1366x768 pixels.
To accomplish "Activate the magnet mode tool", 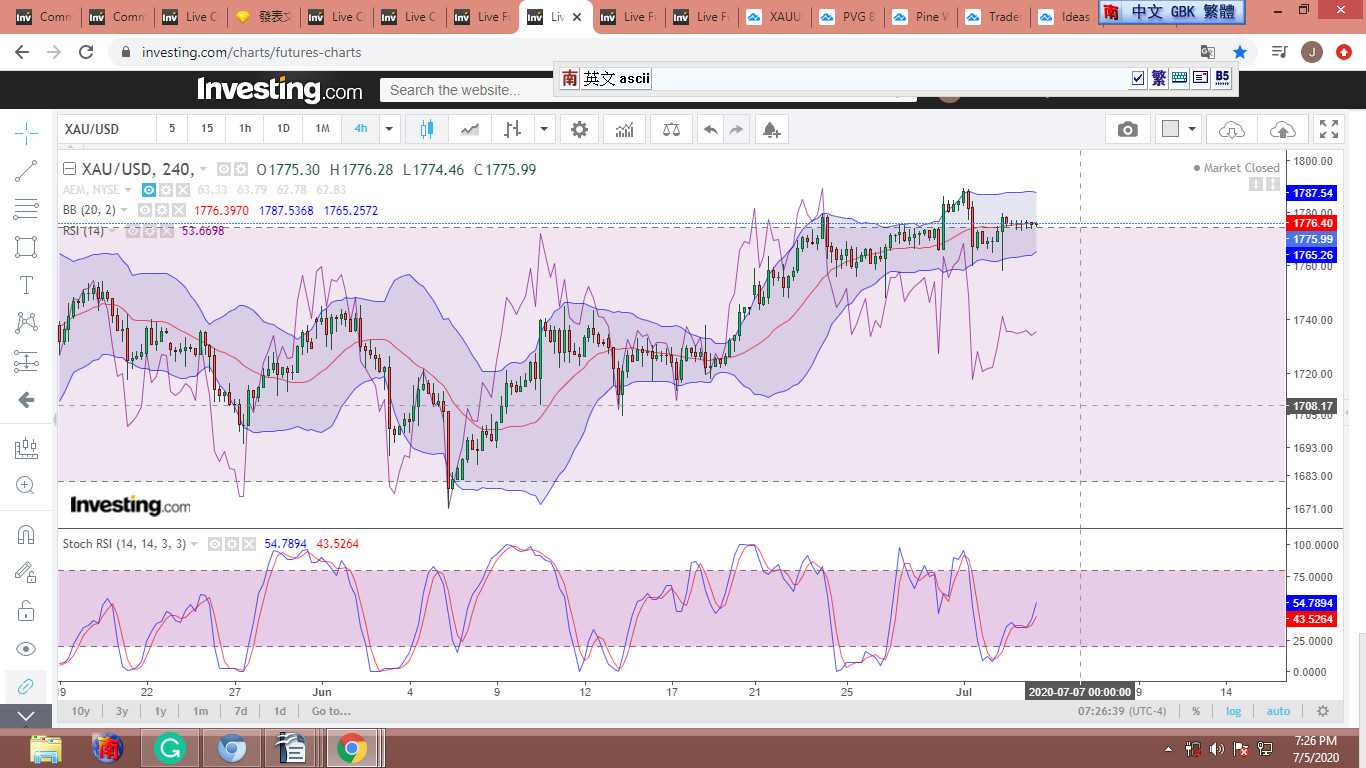I will tap(26, 534).
